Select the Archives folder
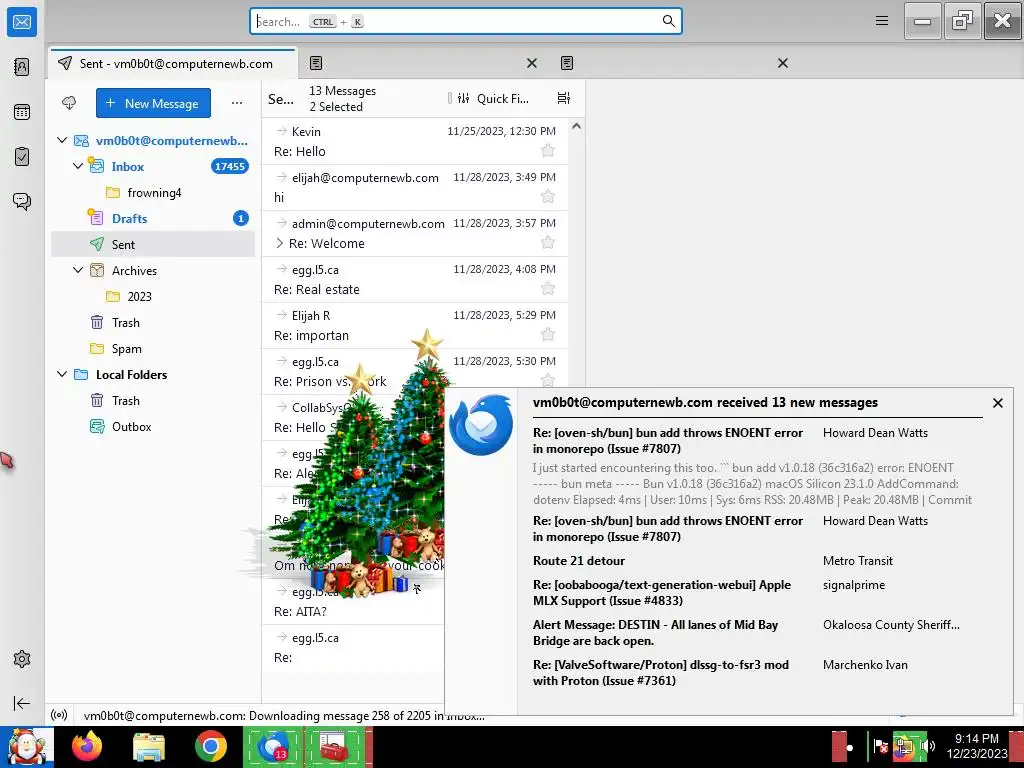This screenshot has width=1024, height=768. click(x=153, y=270)
